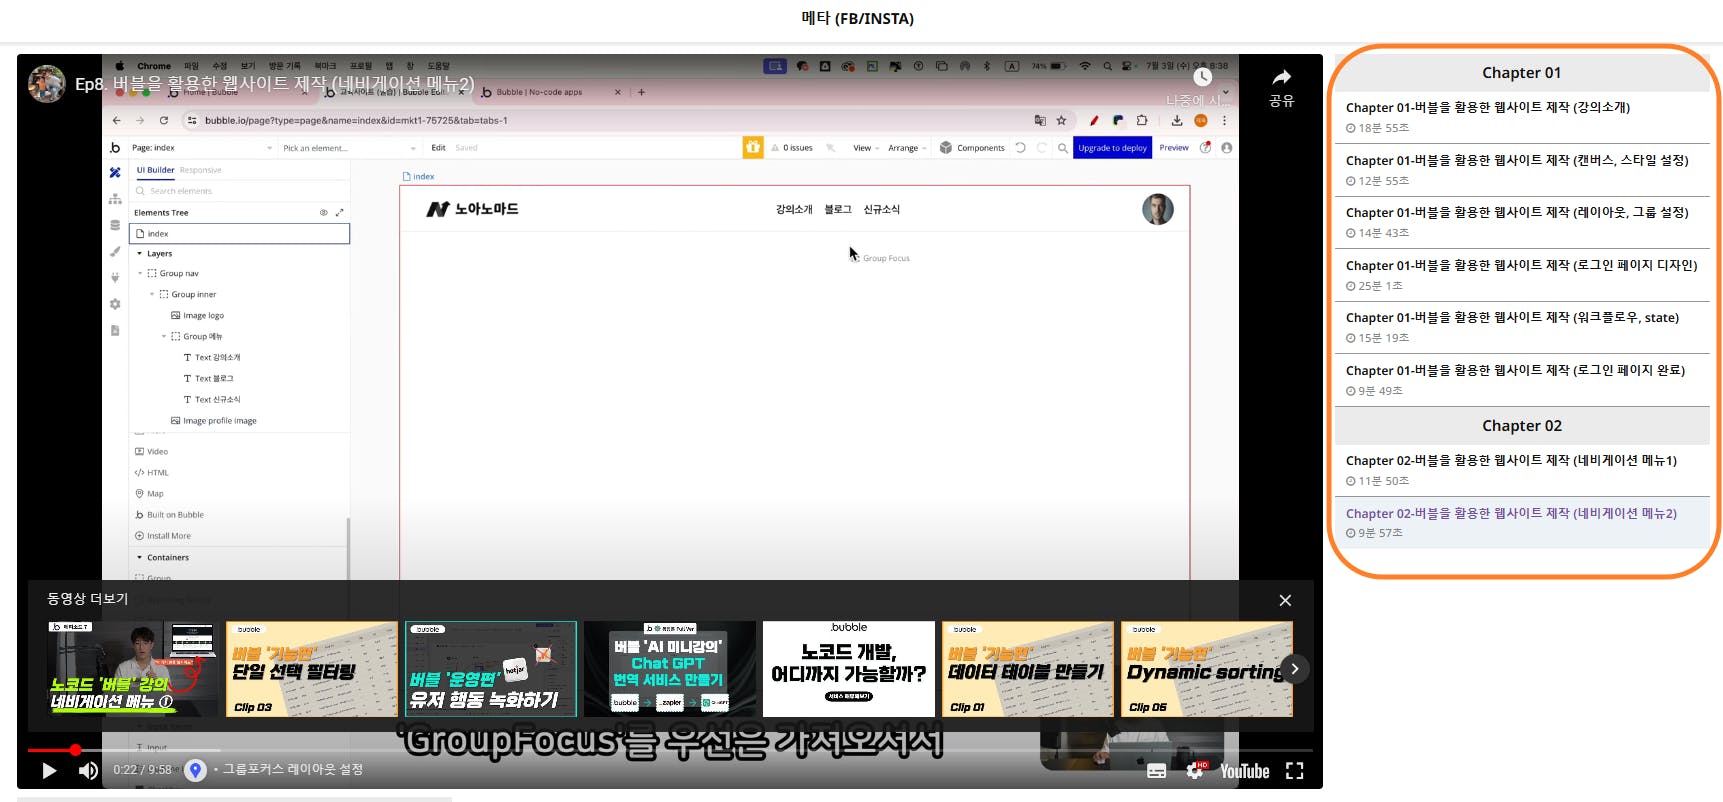
Task: Open Chat GPT 번역 서비스 만들기 thumbnail
Action: point(670,669)
